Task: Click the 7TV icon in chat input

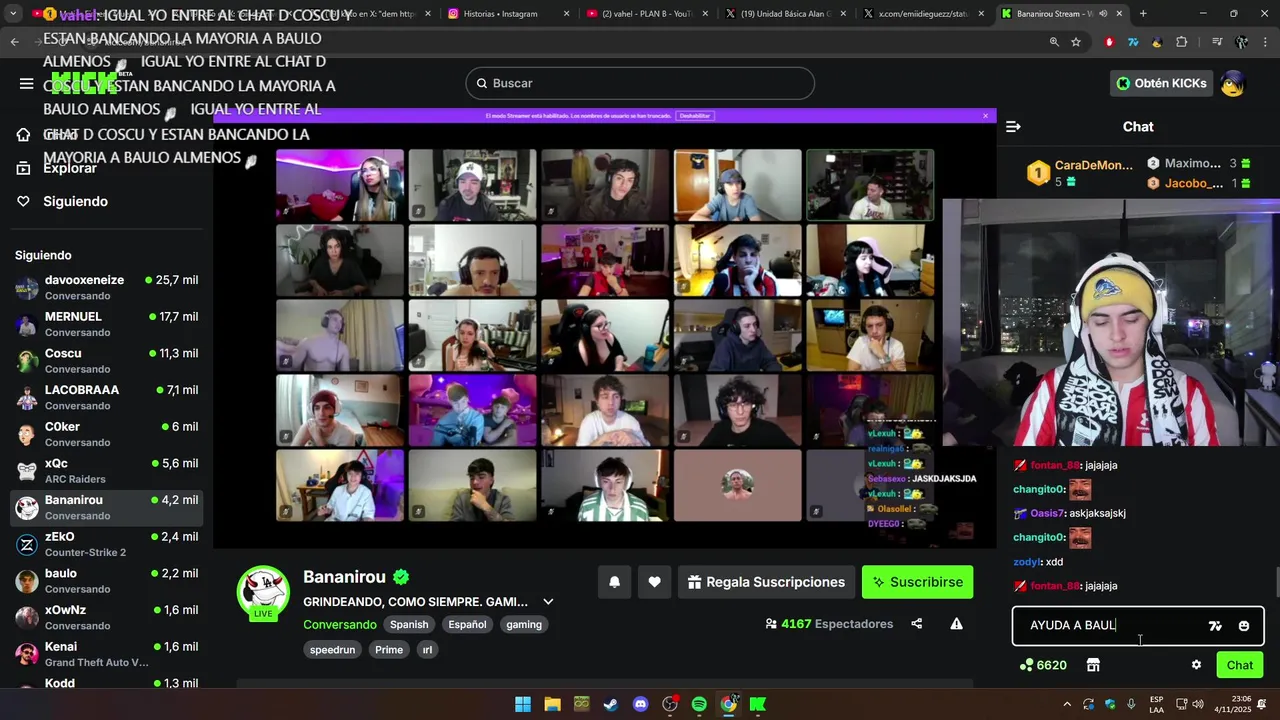Action: click(x=1215, y=626)
